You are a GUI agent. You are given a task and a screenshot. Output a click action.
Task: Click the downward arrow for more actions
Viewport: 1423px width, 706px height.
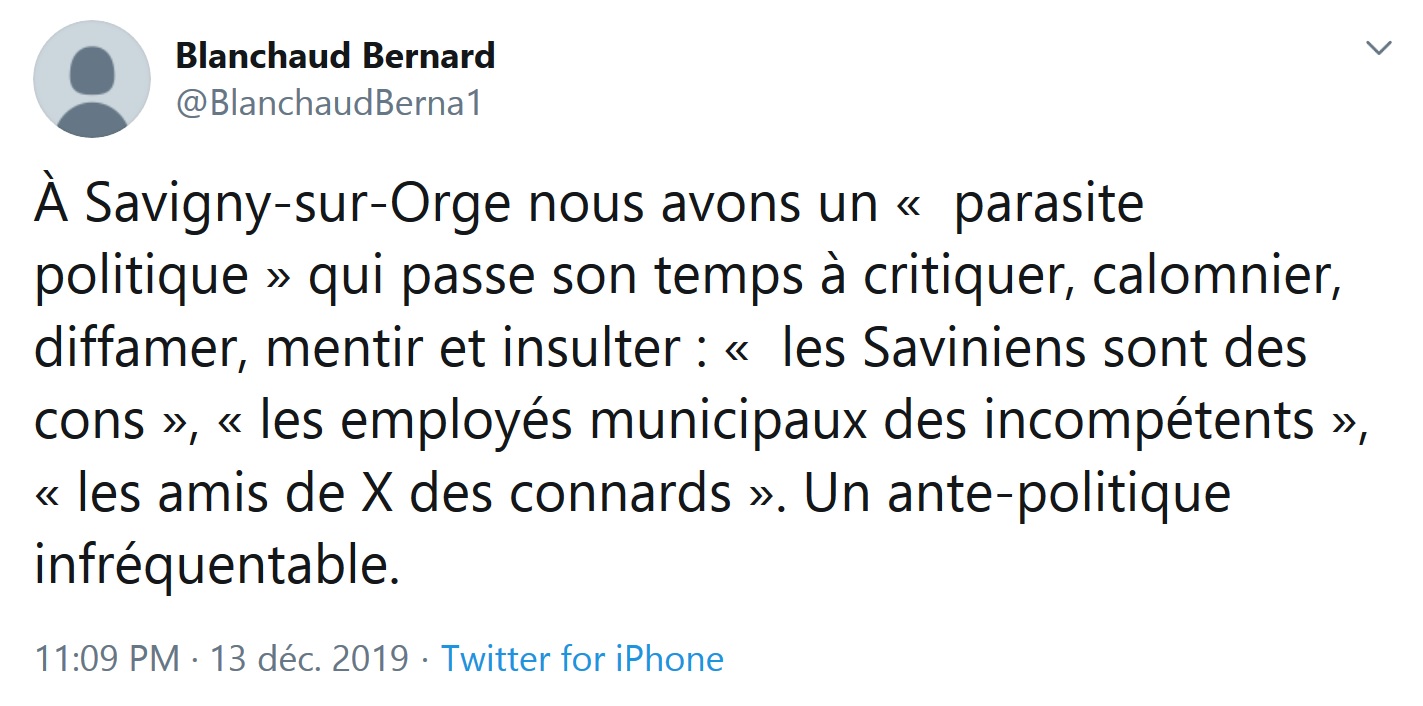[x=1379, y=47]
